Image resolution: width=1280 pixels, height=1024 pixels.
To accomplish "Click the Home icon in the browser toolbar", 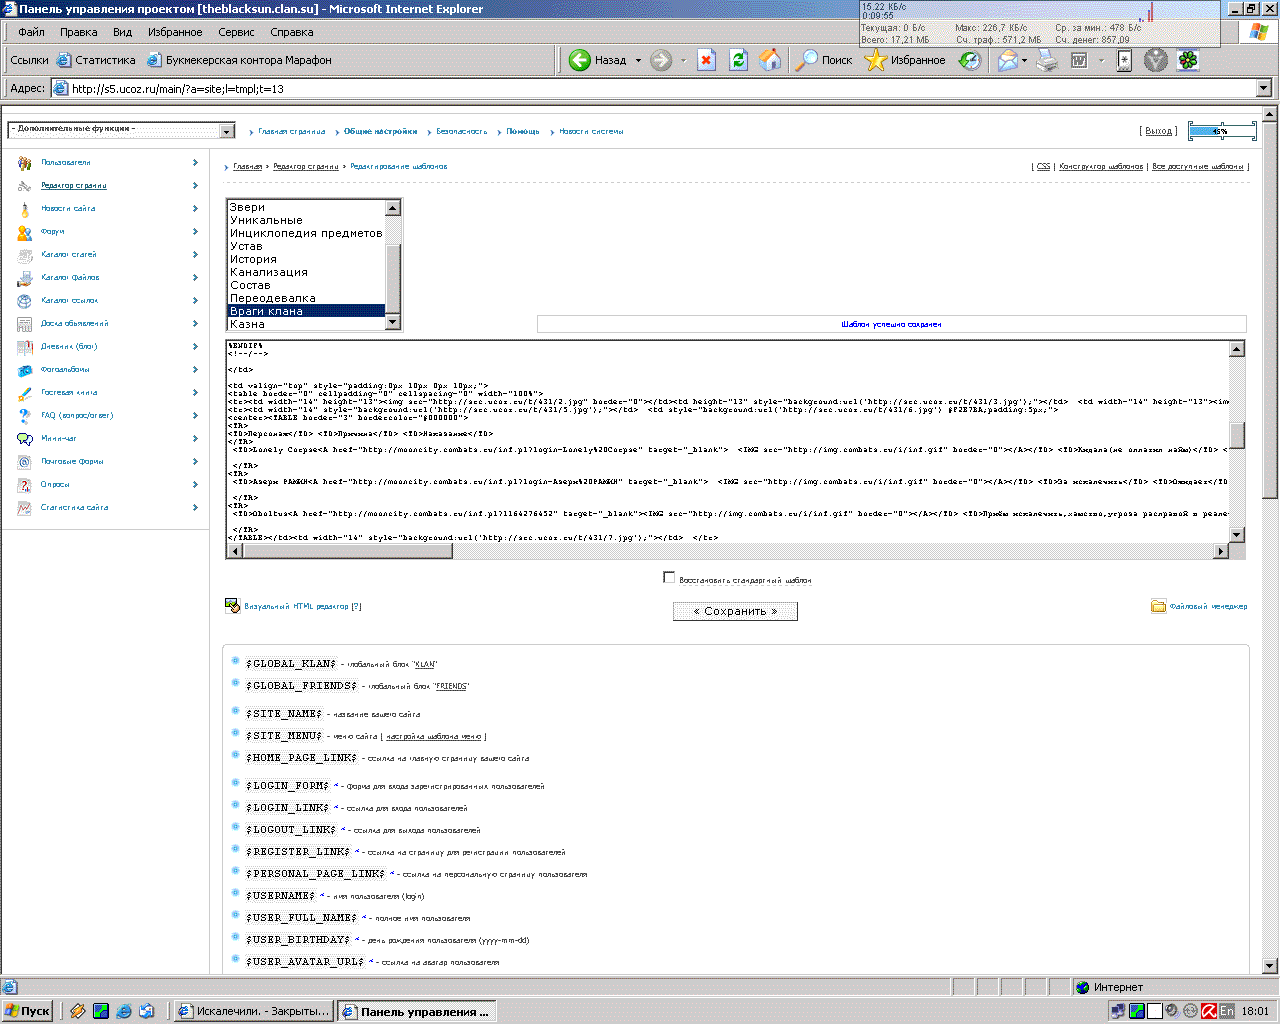I will click(x=770, y=60).
